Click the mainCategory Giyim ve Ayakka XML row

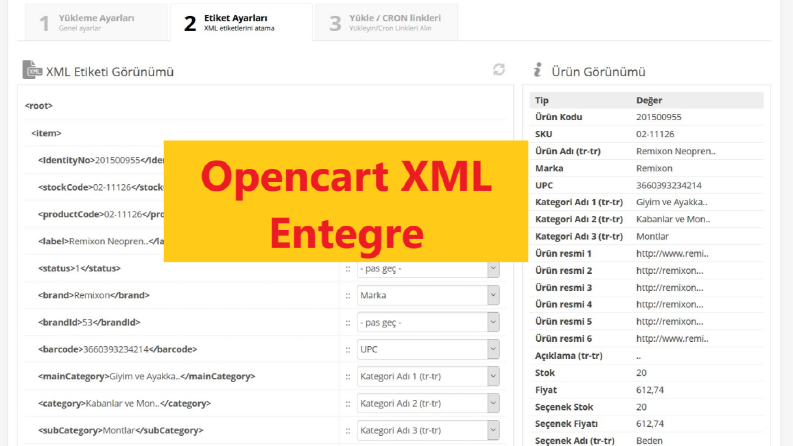coord(147,376)
